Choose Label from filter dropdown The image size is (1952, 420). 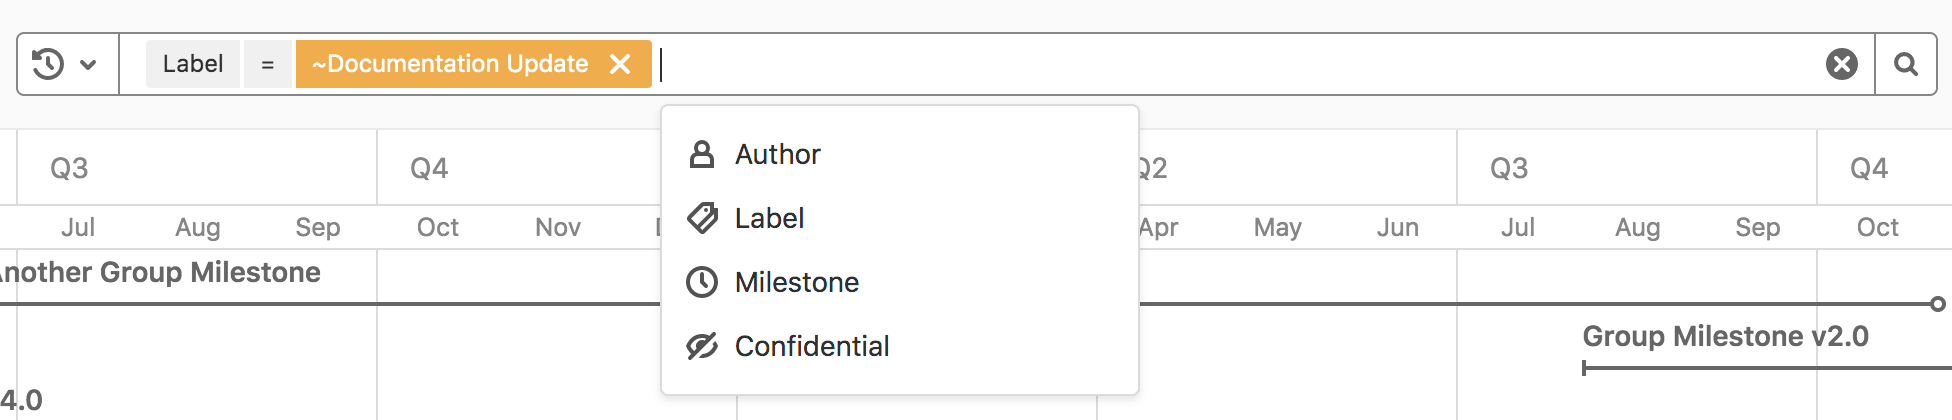769,218
